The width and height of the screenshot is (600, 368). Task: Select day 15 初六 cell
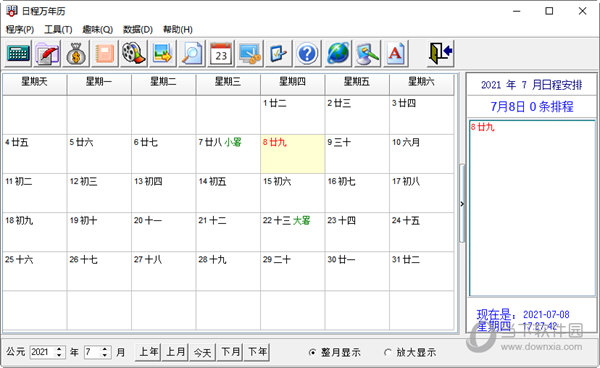point(292,193)
